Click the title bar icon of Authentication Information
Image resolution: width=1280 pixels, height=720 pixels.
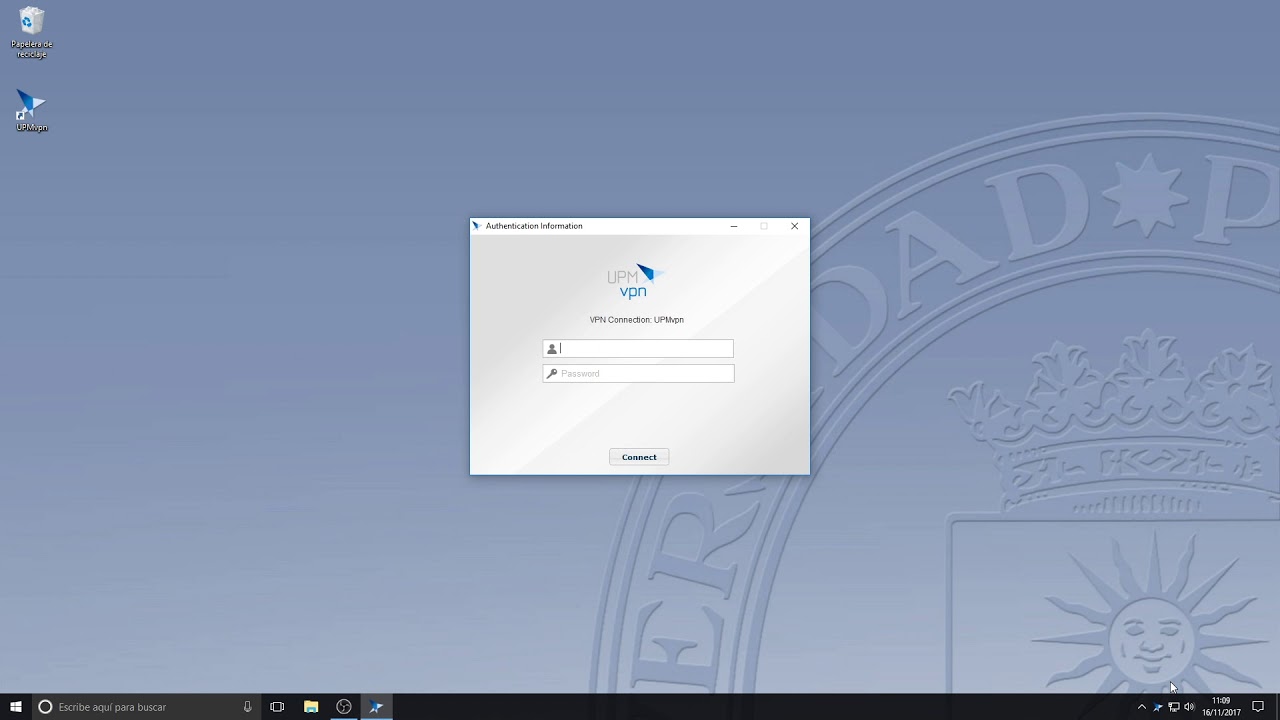pyautogui.click(x=477, y=226)
